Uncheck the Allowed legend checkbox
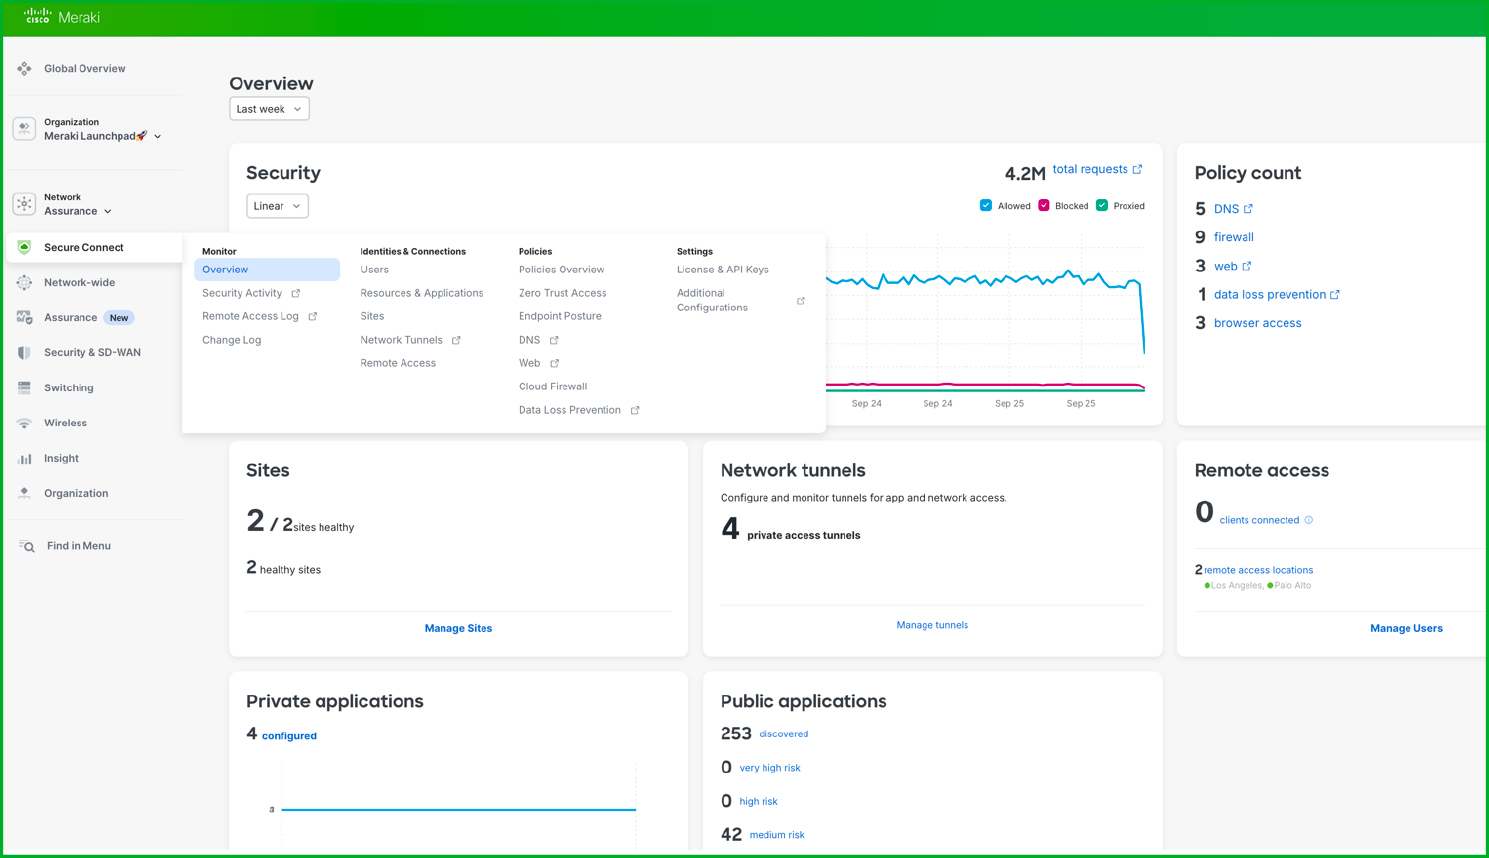The image size is (1489, 858). 986,206
